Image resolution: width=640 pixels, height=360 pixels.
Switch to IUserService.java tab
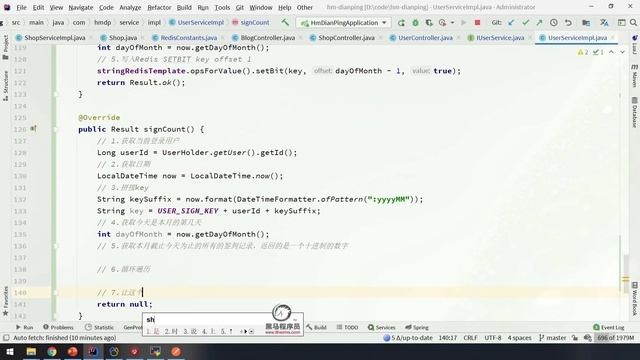coord(500,38)
